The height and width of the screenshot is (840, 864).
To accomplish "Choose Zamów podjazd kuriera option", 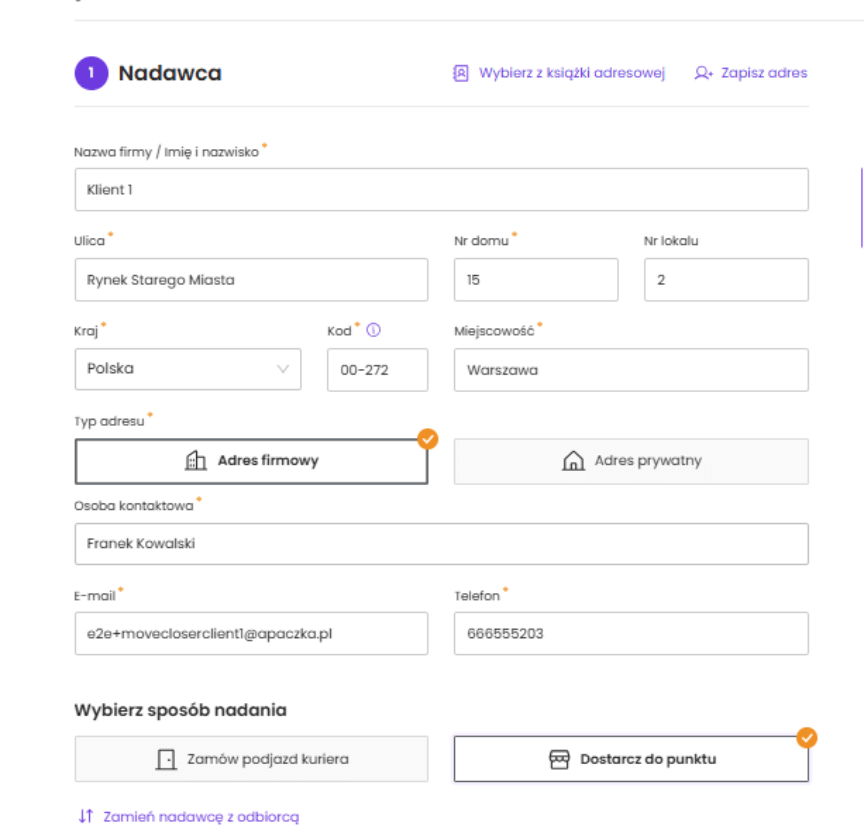I will [x=251, y=759].
